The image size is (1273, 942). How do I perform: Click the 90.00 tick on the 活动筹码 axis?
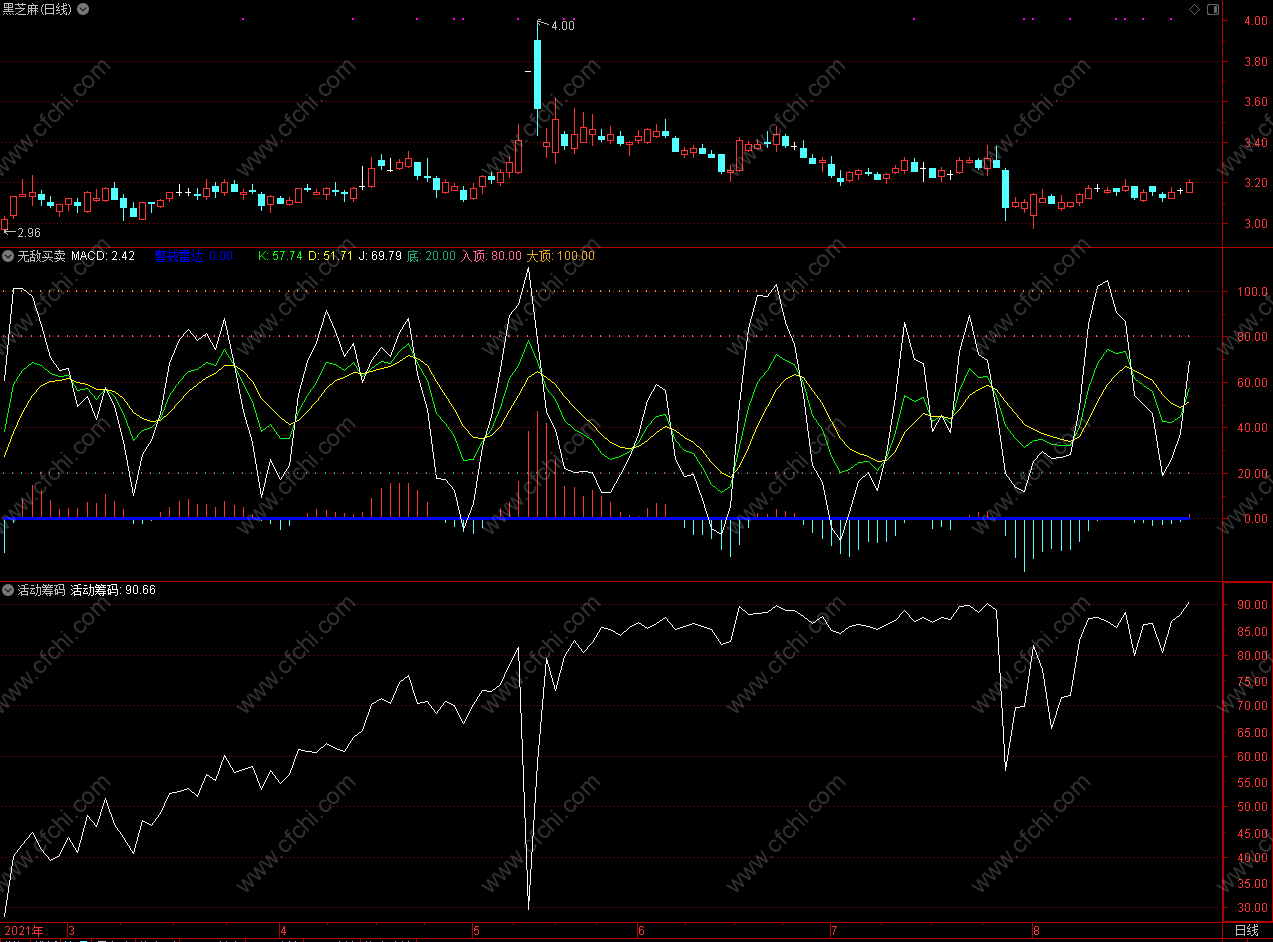pyautogui.click(x=1250, y=605)
